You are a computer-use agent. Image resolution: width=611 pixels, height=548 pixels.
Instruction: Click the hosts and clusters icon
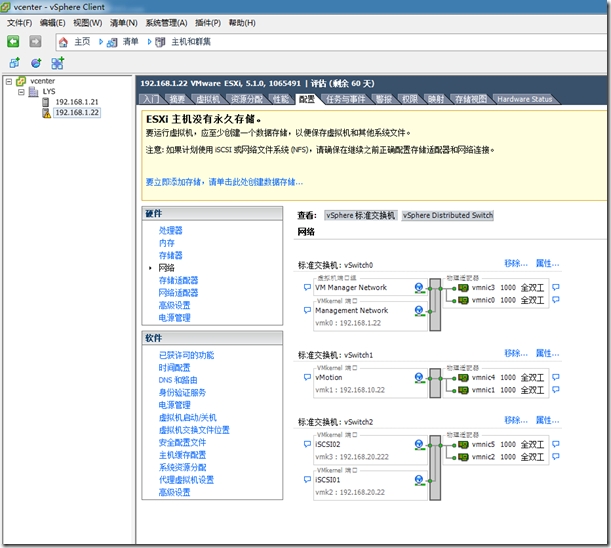pyautogui.click(x=160, y=42)
